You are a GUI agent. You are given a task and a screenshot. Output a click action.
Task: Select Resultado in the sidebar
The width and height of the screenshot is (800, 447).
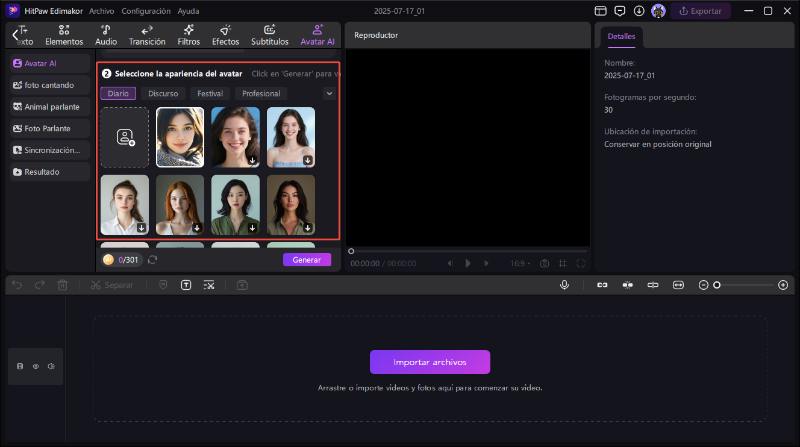point(49,172)
